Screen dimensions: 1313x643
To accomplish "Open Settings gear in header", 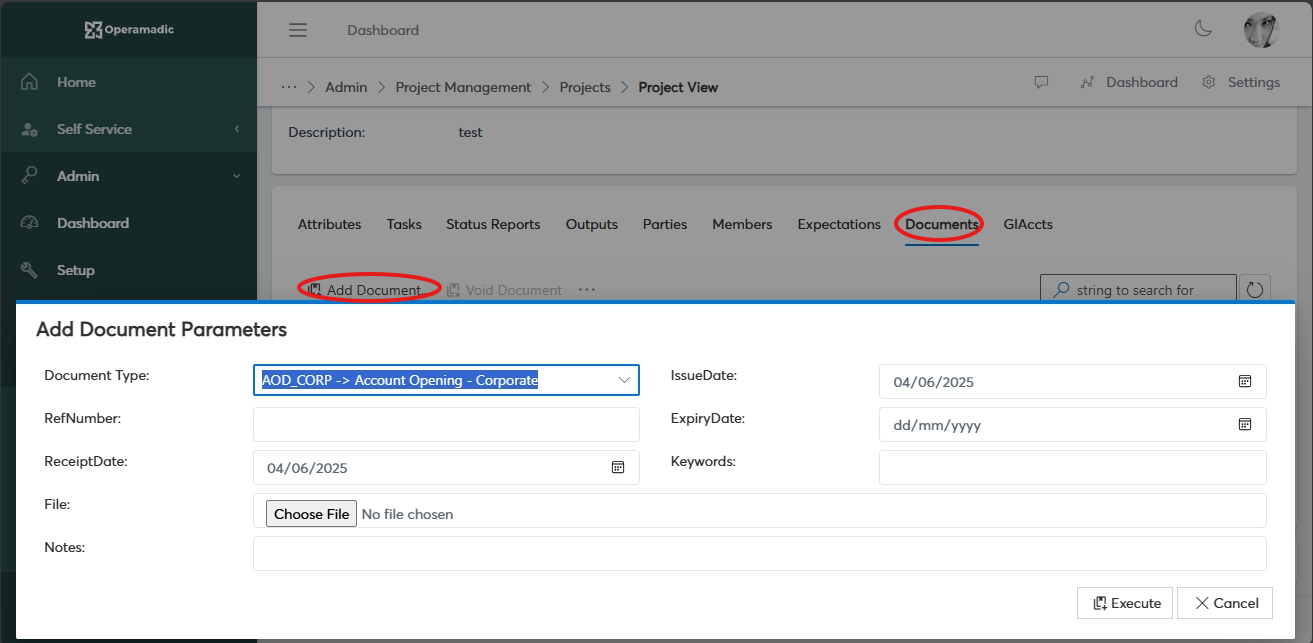I will [1240, 82].
